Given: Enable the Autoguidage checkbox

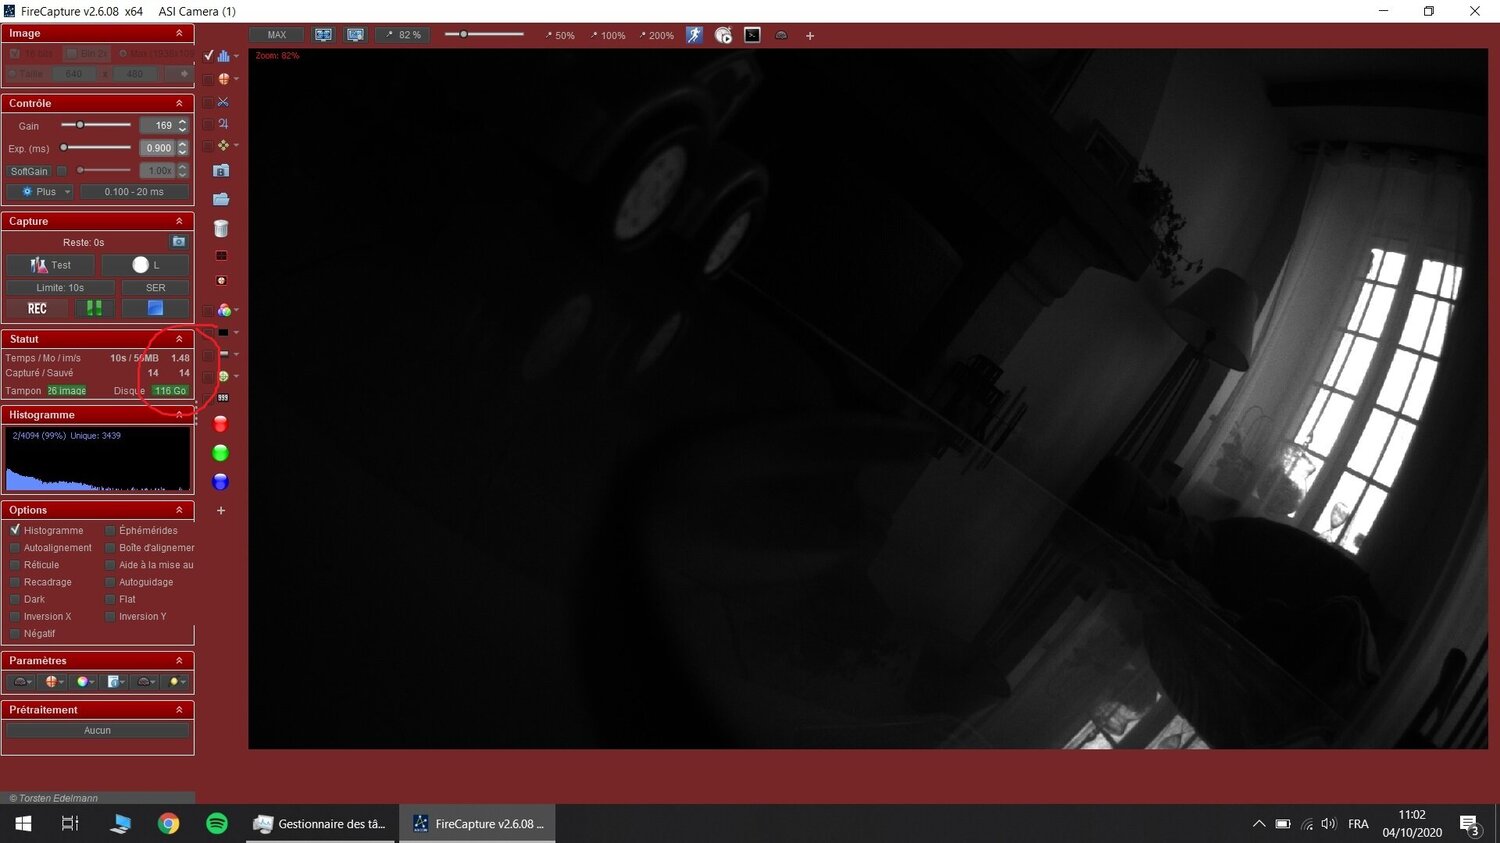Looking at the screenshot, I should tap(111, 582).
